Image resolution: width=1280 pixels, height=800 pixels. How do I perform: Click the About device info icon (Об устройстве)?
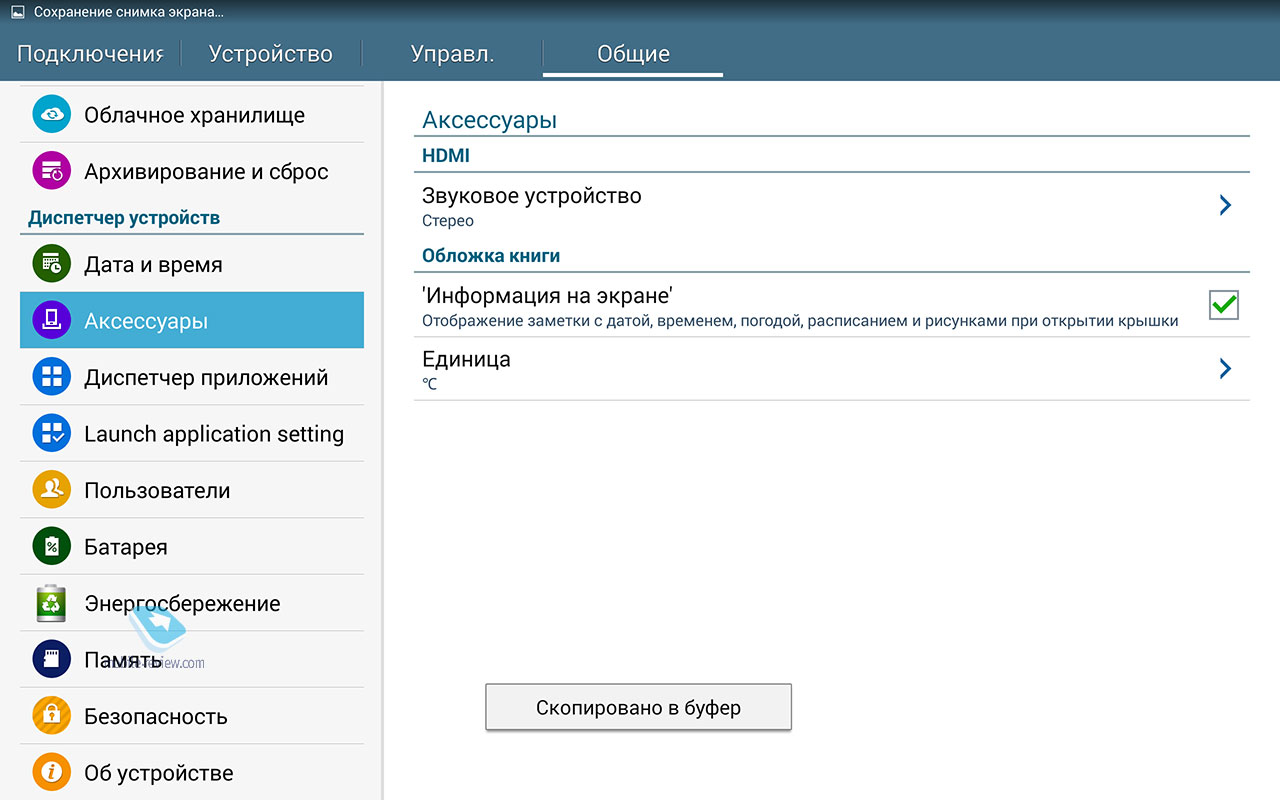51,773
